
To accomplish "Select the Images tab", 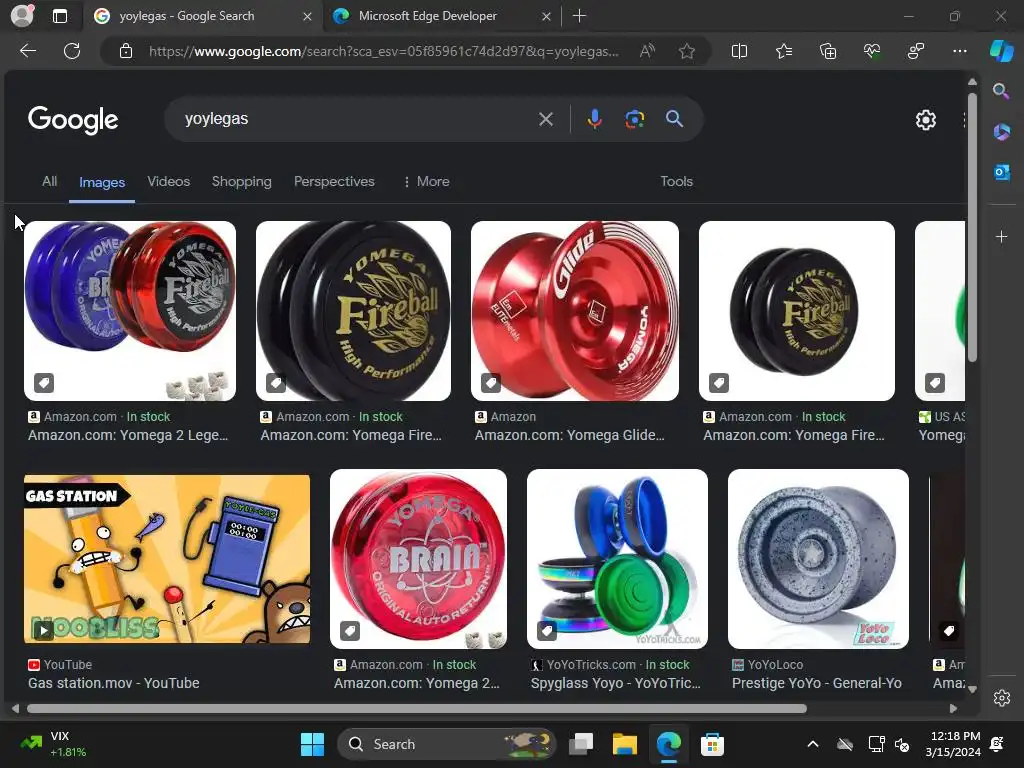I will click(102, 182).
